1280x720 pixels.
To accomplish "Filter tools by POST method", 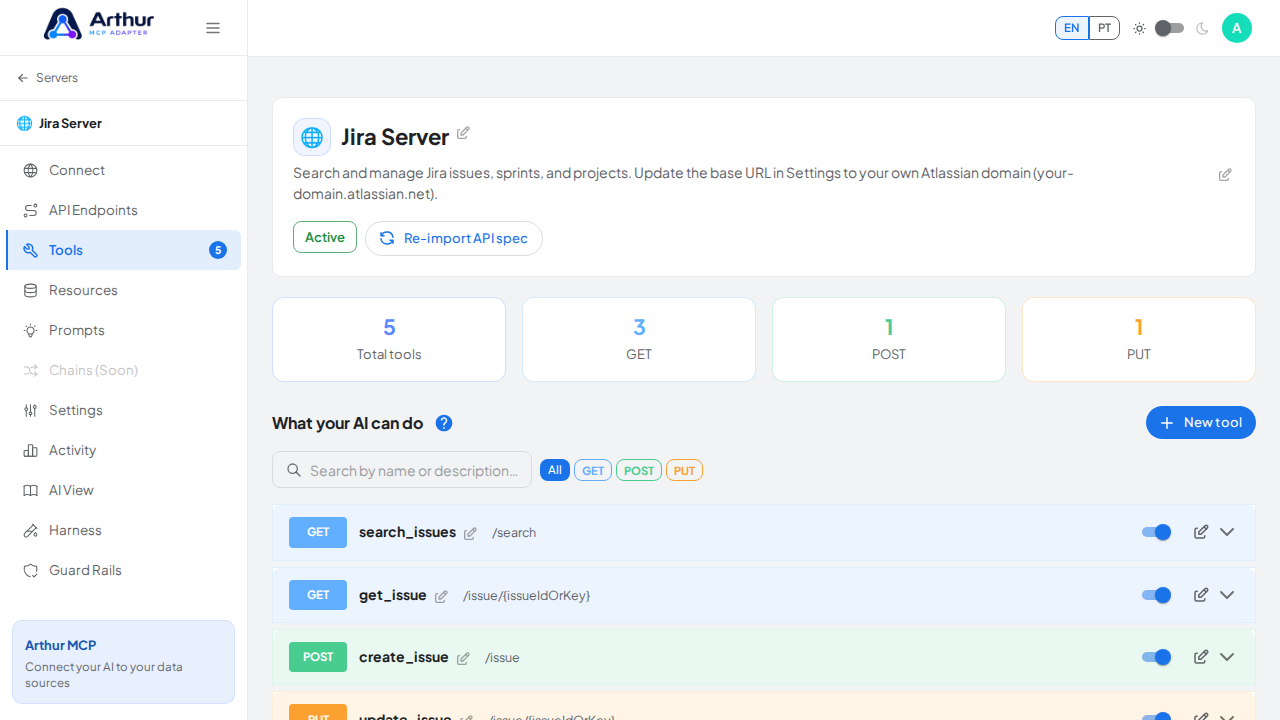I will point(639,470).
